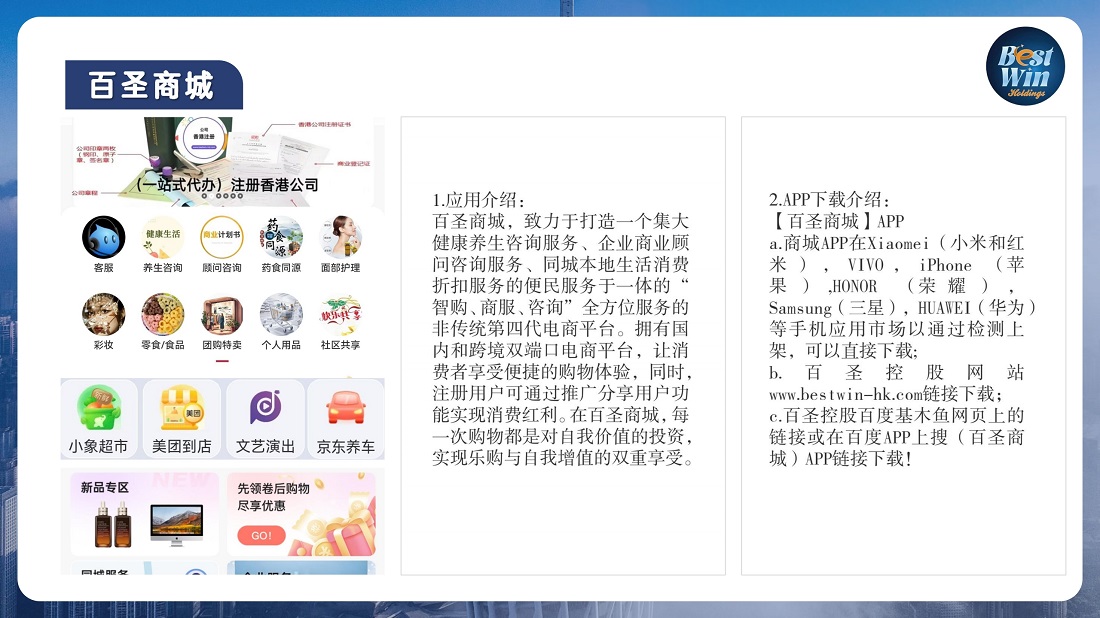The width and height of the screenshot is (1100, 618).
Task: Open the 美团到店 service tile
Action: pos(181,418)
